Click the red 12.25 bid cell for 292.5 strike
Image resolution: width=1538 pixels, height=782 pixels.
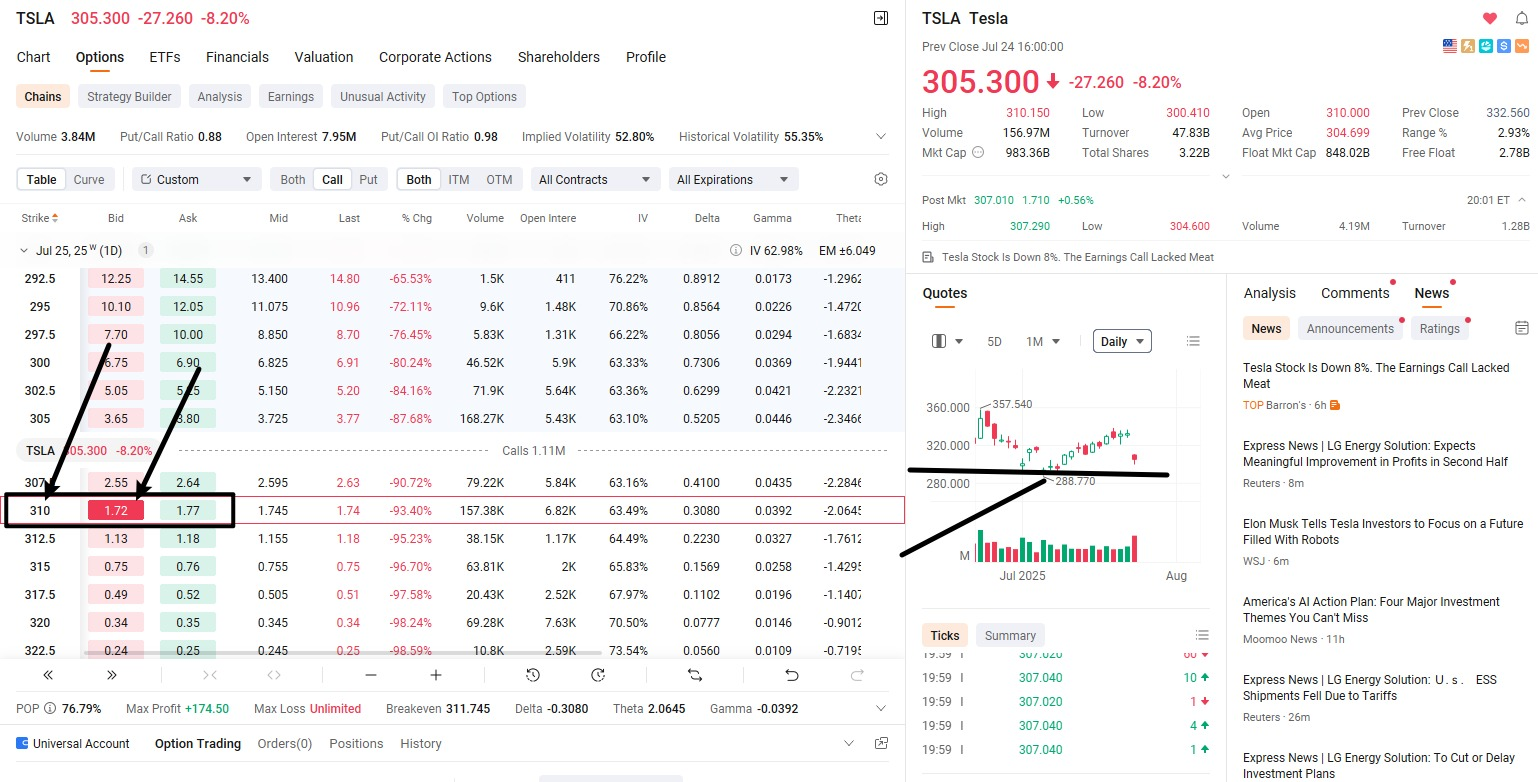[116, 279]
